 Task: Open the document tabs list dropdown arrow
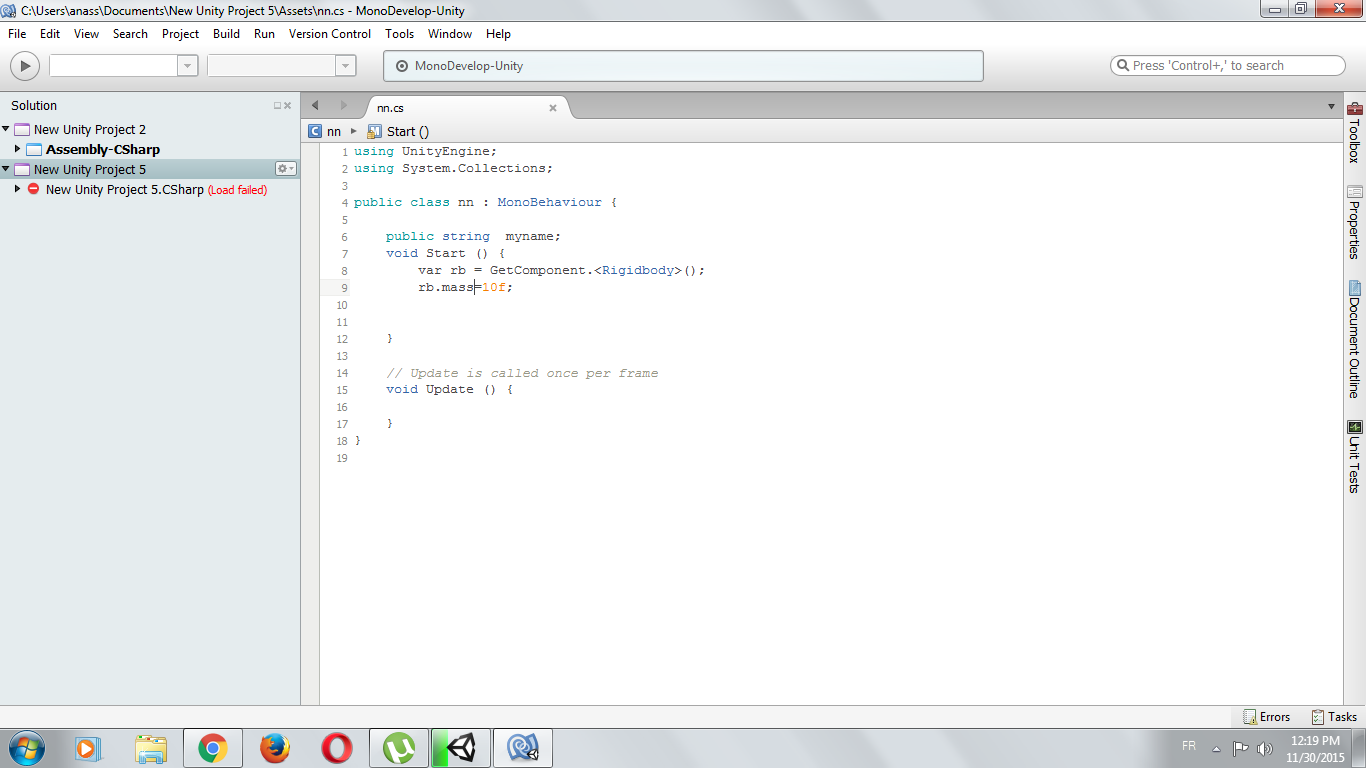point(1331,107)
